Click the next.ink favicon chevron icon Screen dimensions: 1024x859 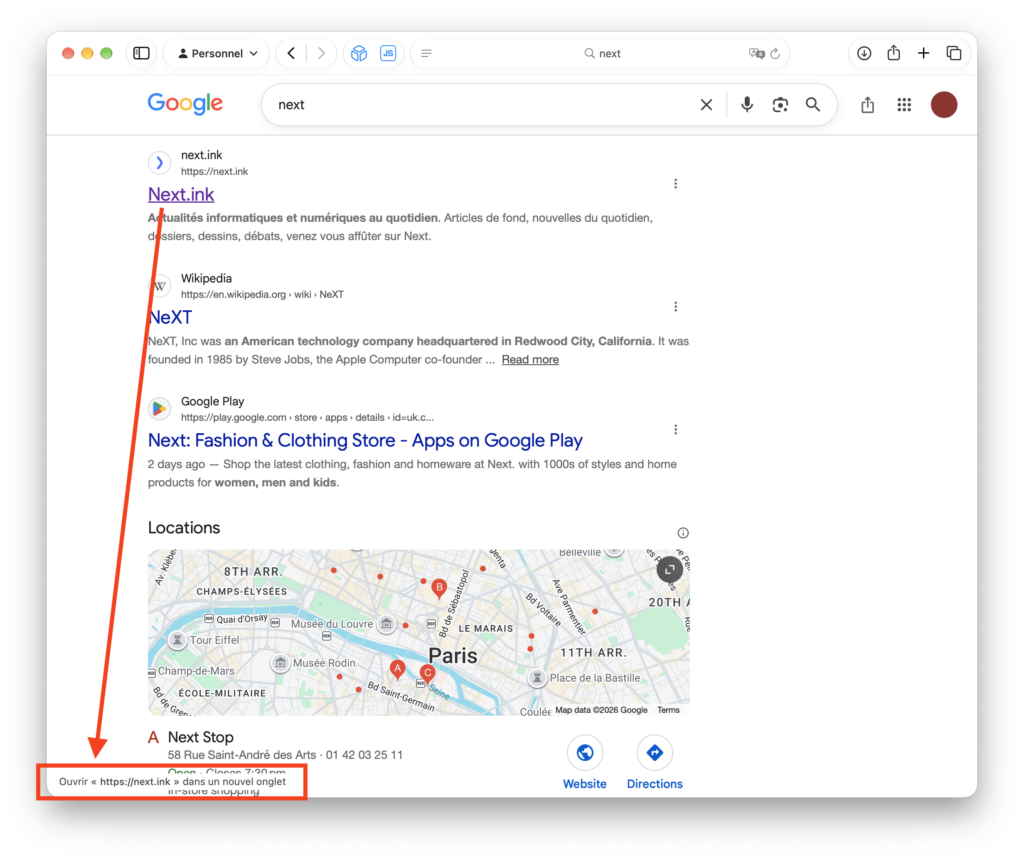[159, 163]
